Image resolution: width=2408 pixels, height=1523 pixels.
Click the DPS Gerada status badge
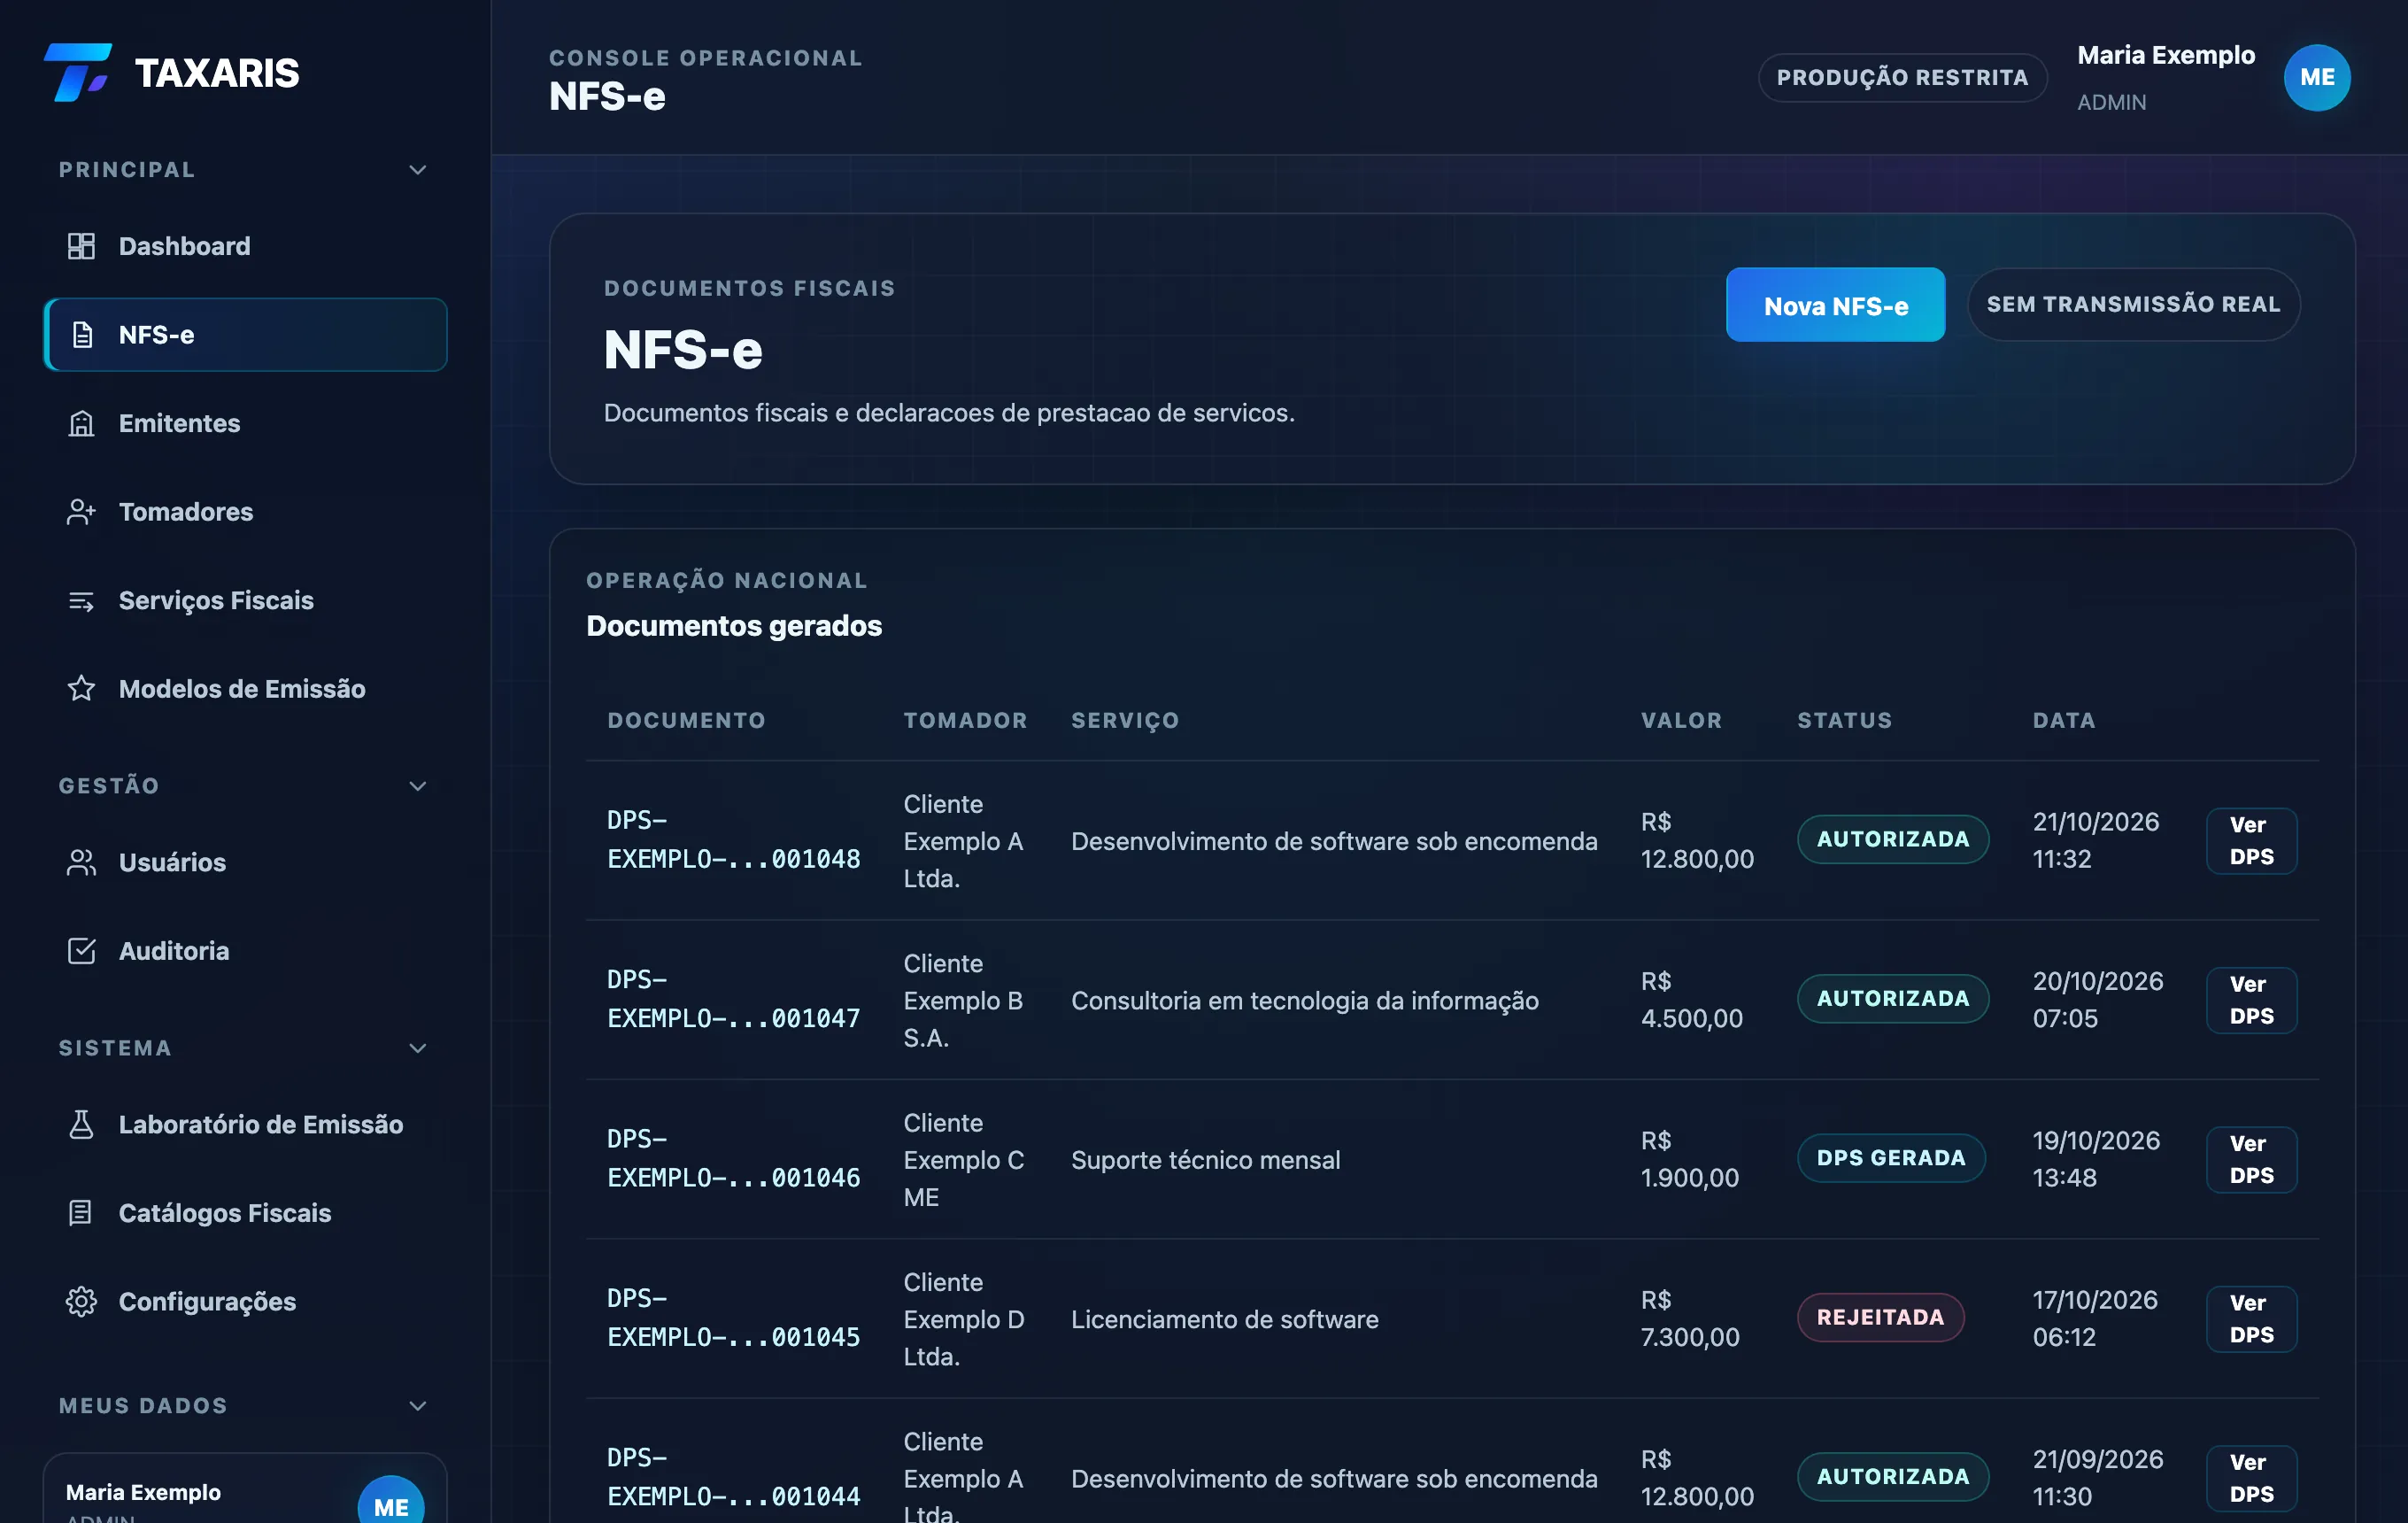(1891, 1158)
